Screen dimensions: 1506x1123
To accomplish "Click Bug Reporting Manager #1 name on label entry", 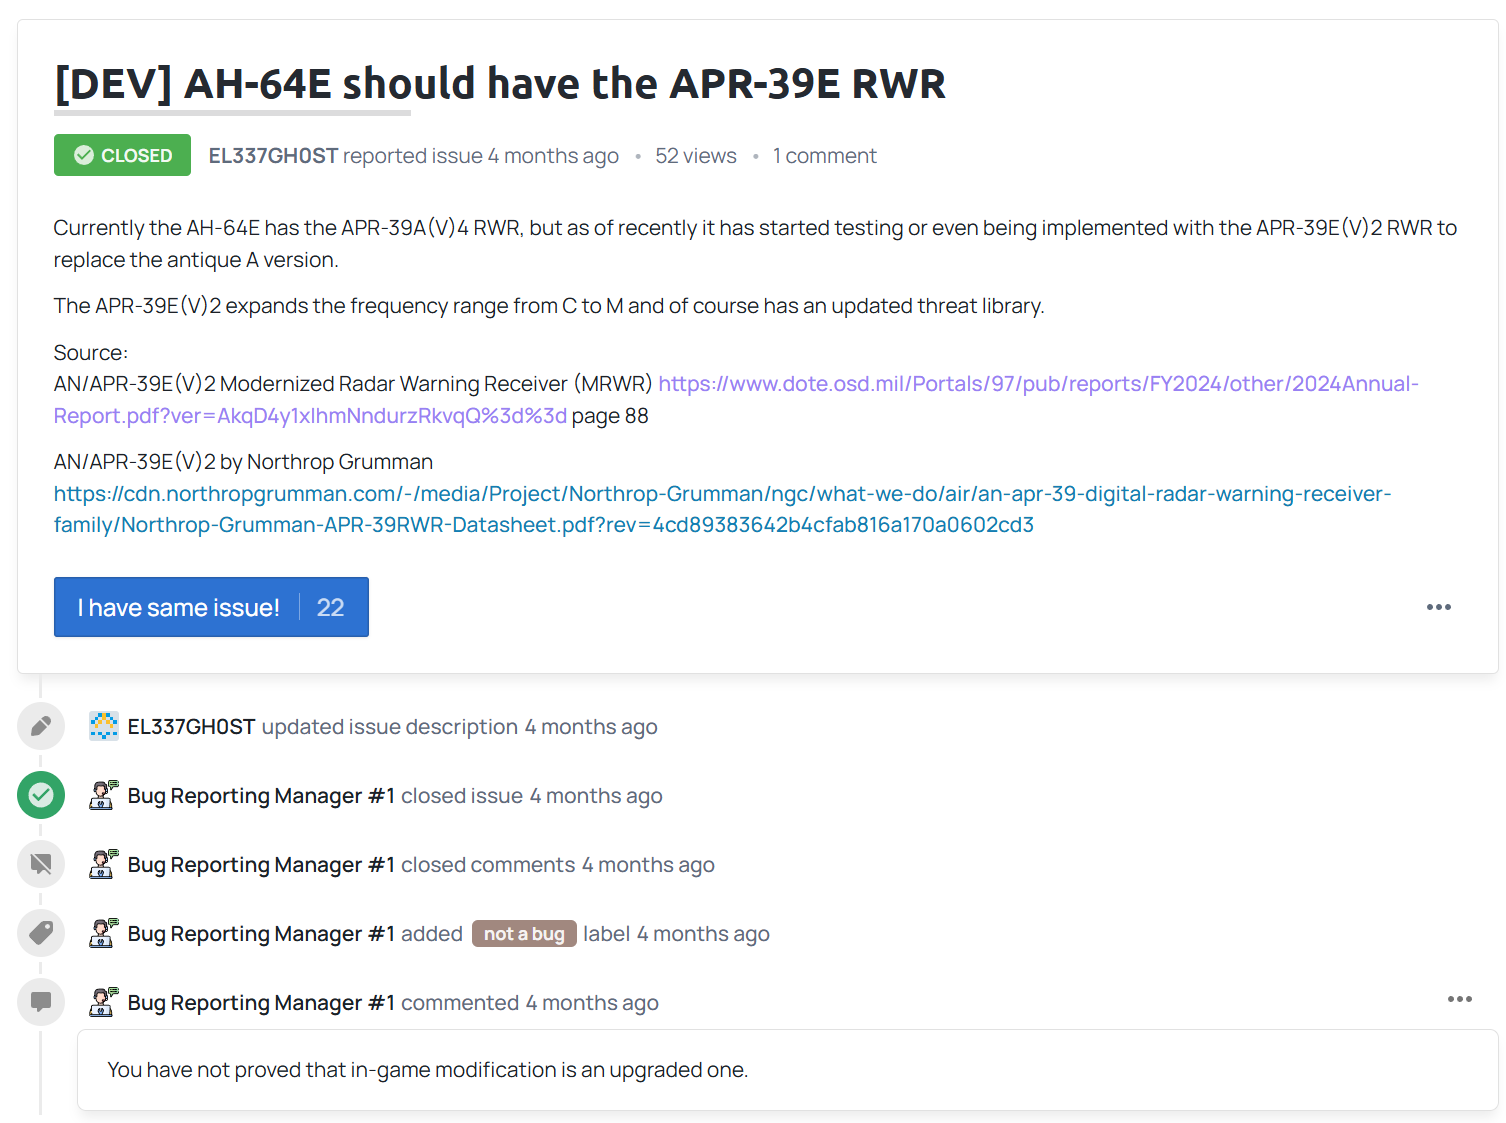I will (x=261, y=934).
